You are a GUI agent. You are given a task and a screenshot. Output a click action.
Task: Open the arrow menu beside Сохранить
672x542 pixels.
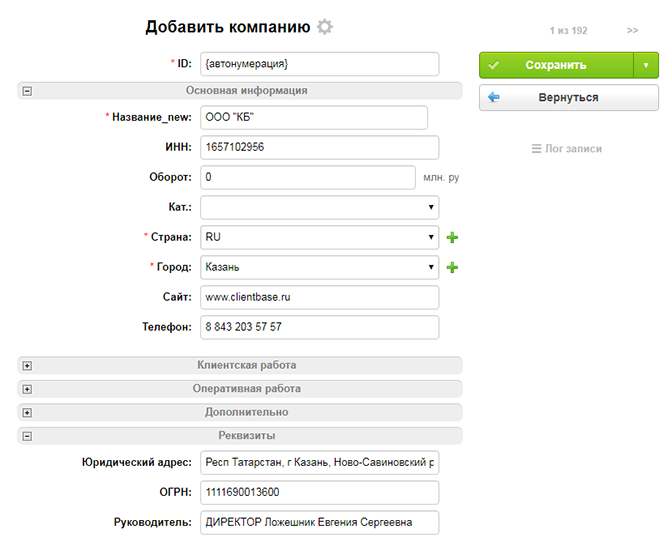click(646, 65)
